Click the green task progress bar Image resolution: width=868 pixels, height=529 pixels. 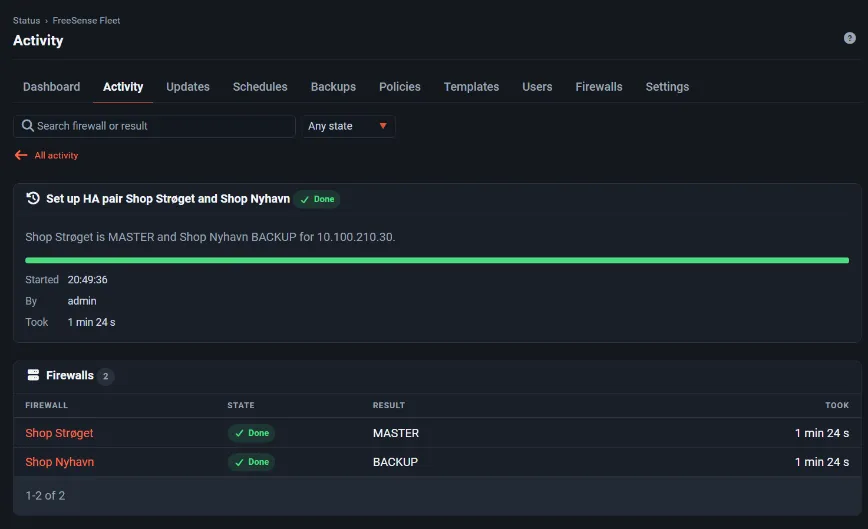point(437,260)
